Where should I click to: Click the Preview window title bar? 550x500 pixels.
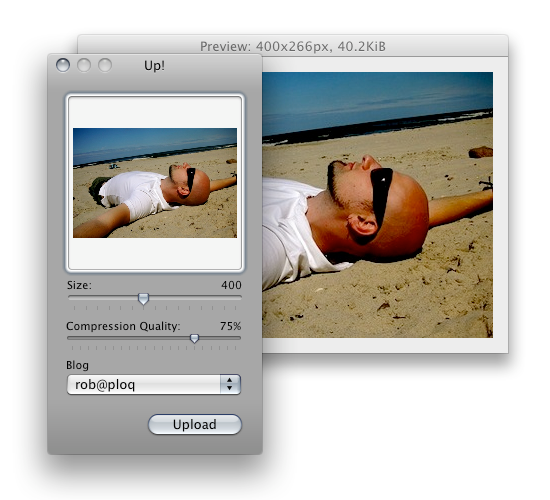click(x=293, y=46)
